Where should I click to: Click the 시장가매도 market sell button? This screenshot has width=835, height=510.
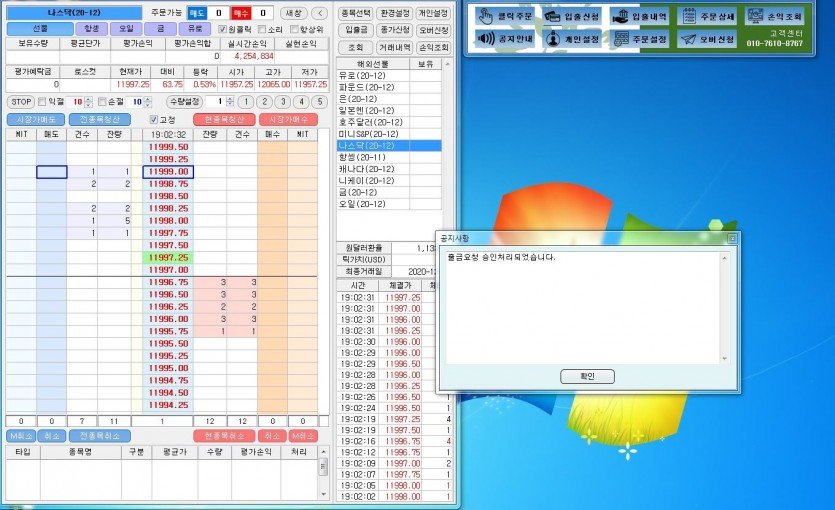coord(35,119)
